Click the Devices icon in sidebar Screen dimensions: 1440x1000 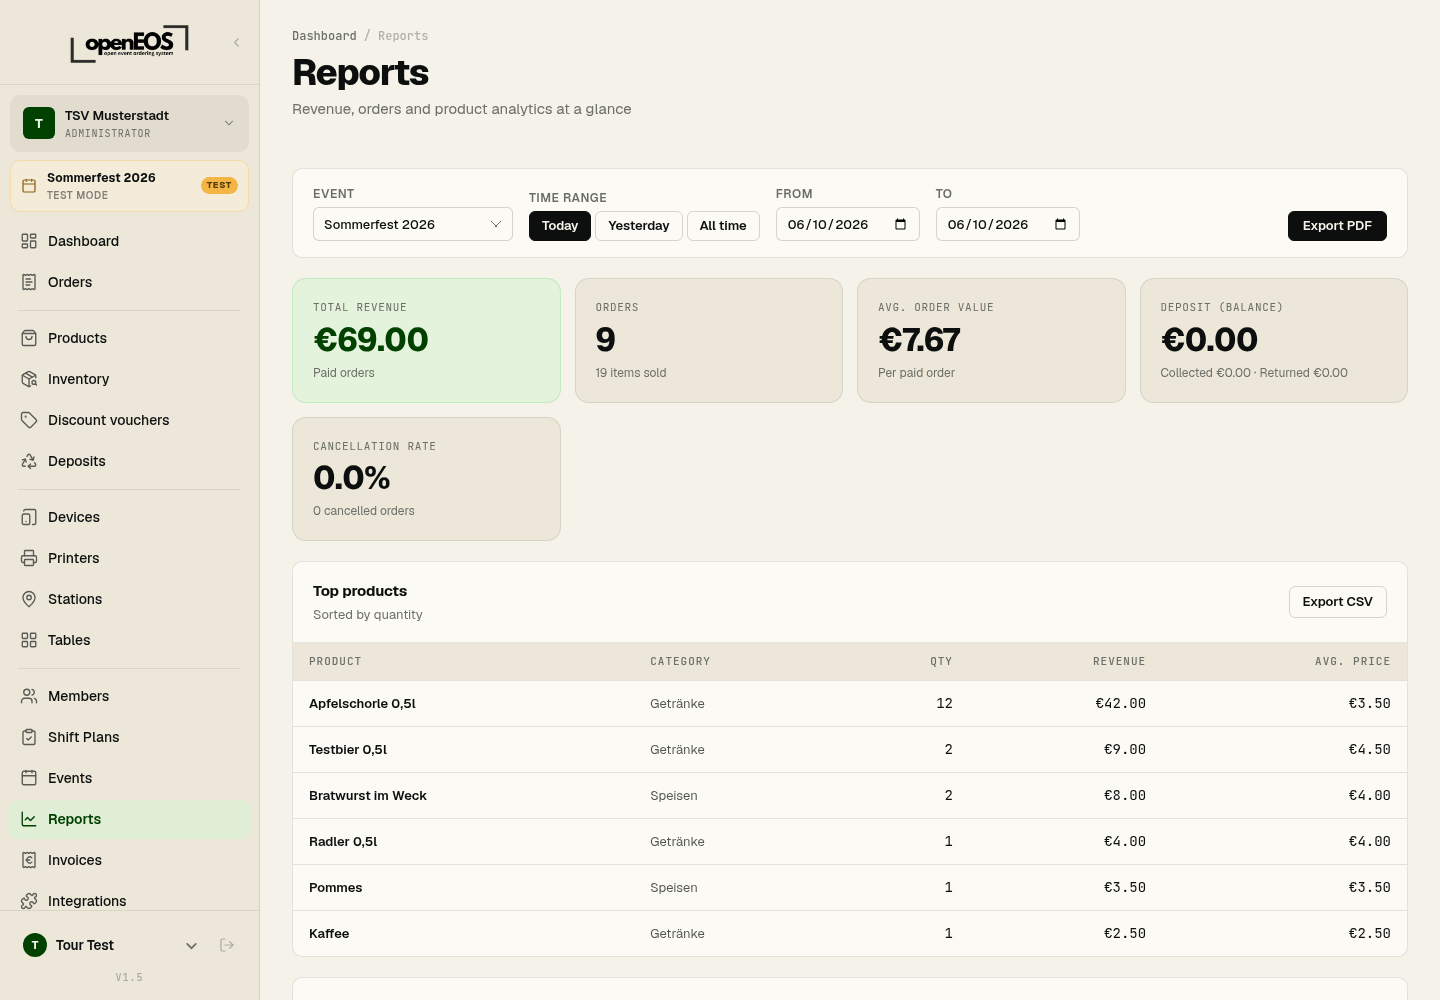(29, 517)
